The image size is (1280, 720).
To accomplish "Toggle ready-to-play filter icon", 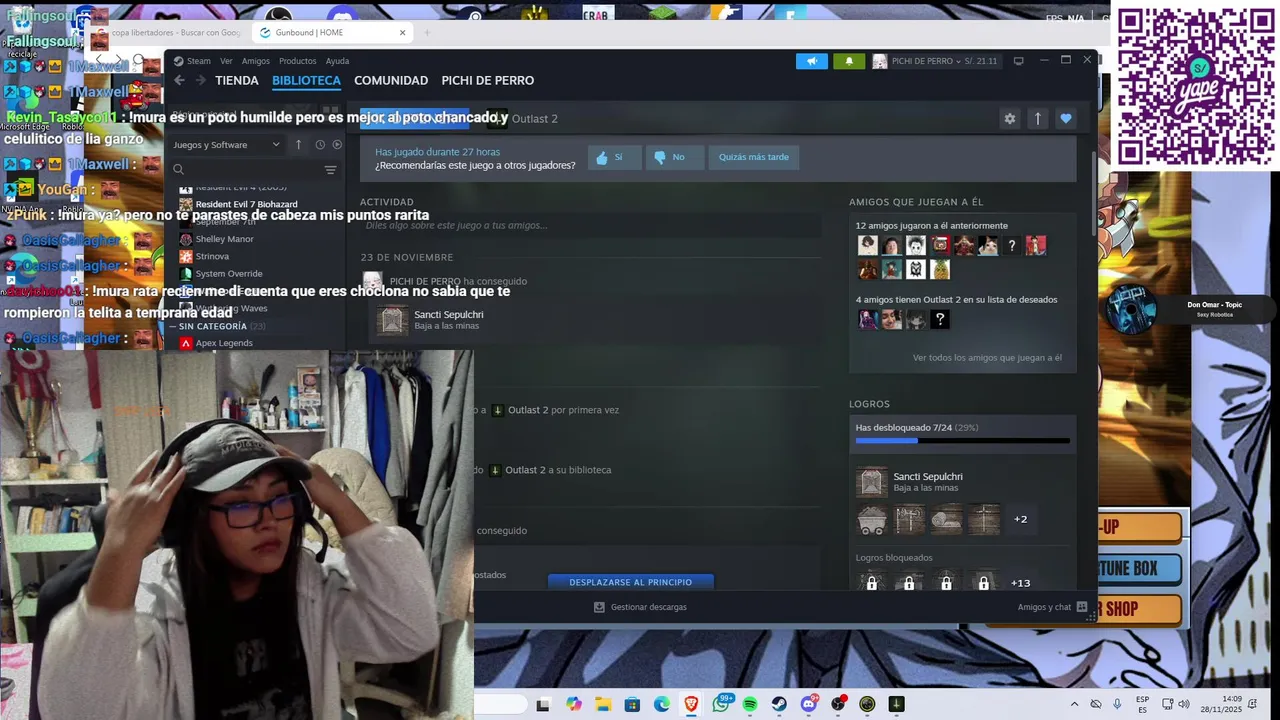I will point(337,145).
